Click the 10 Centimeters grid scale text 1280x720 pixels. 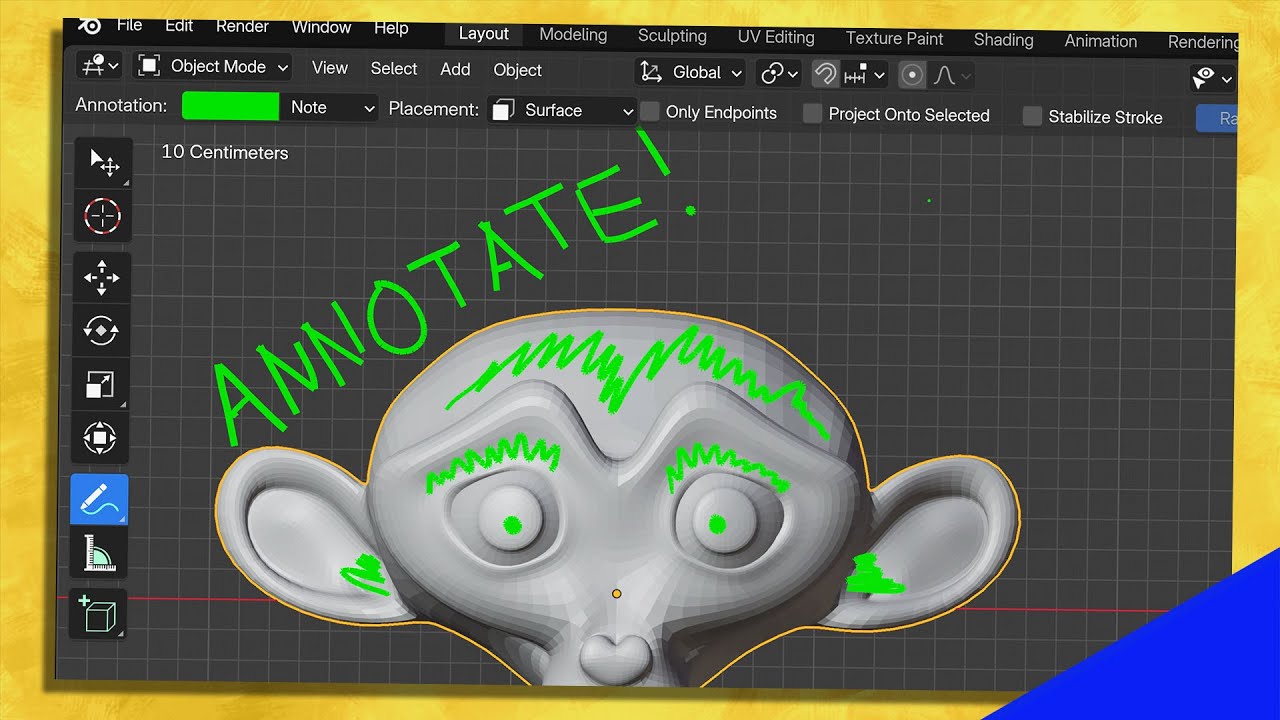tap(225, 152)
